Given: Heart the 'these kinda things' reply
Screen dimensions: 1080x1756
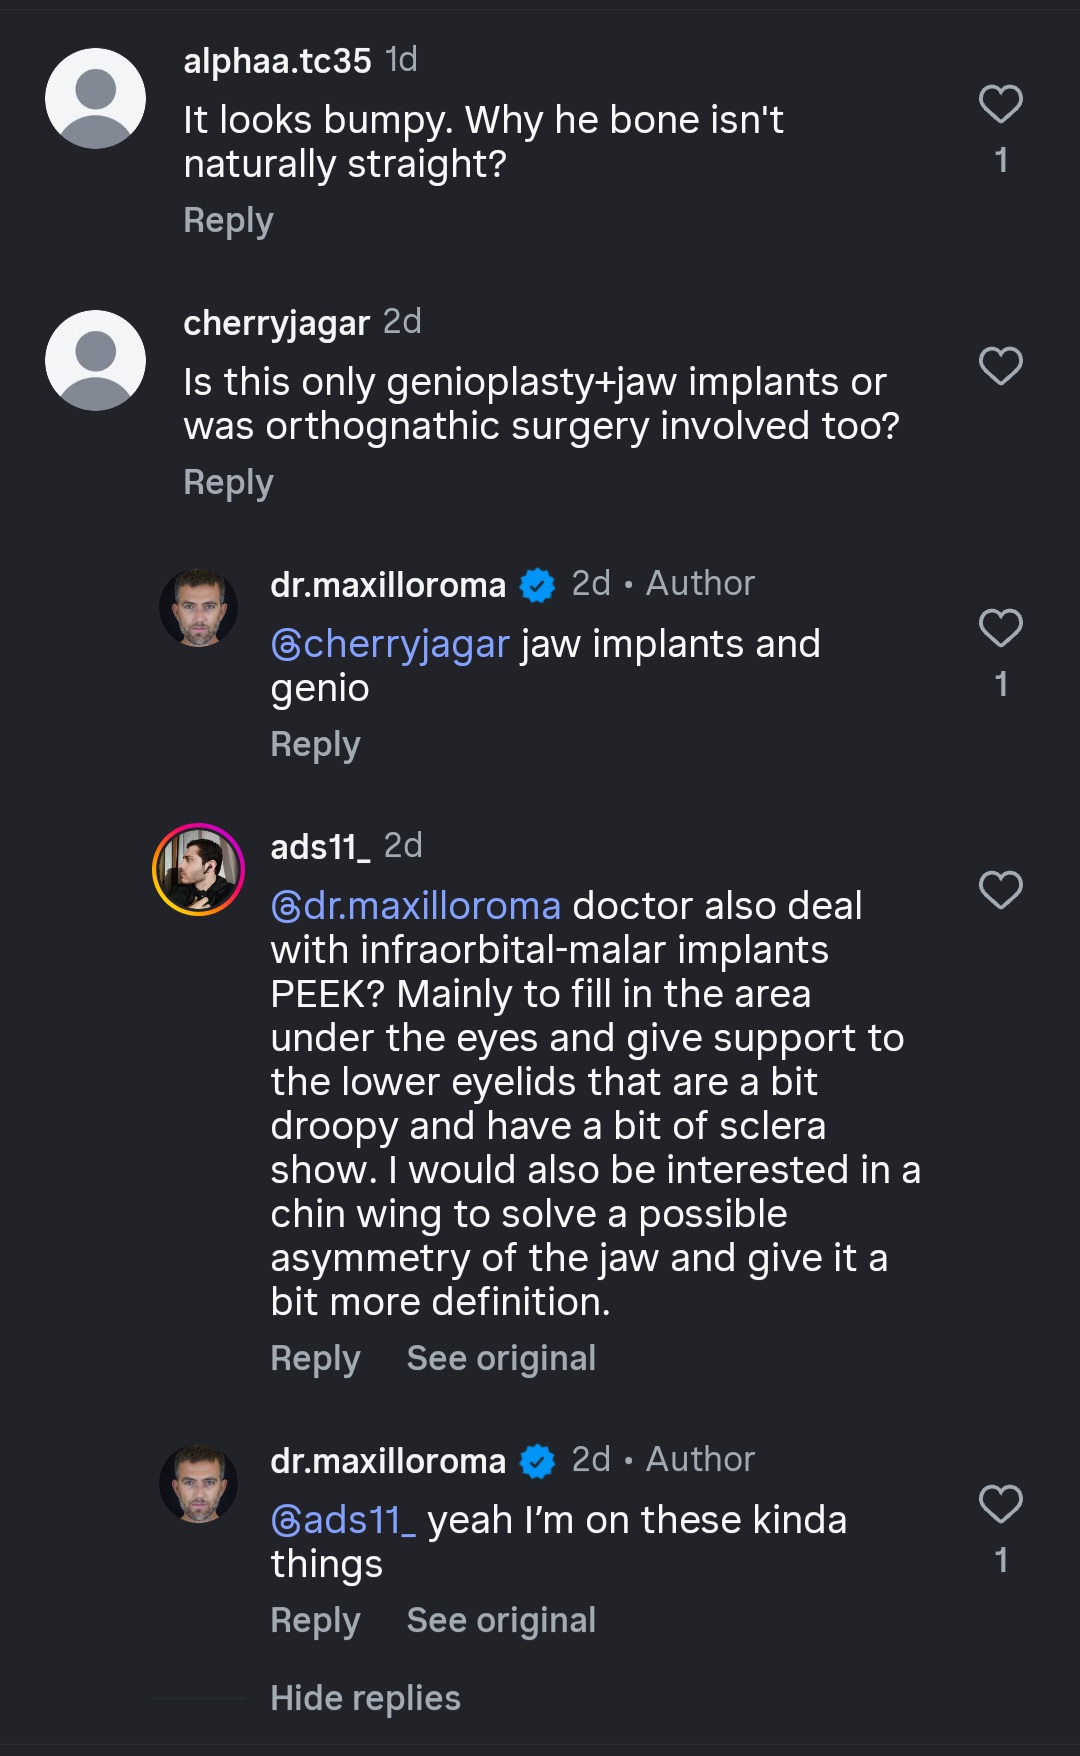Looking at the screenshot, I should 1000,1504.
